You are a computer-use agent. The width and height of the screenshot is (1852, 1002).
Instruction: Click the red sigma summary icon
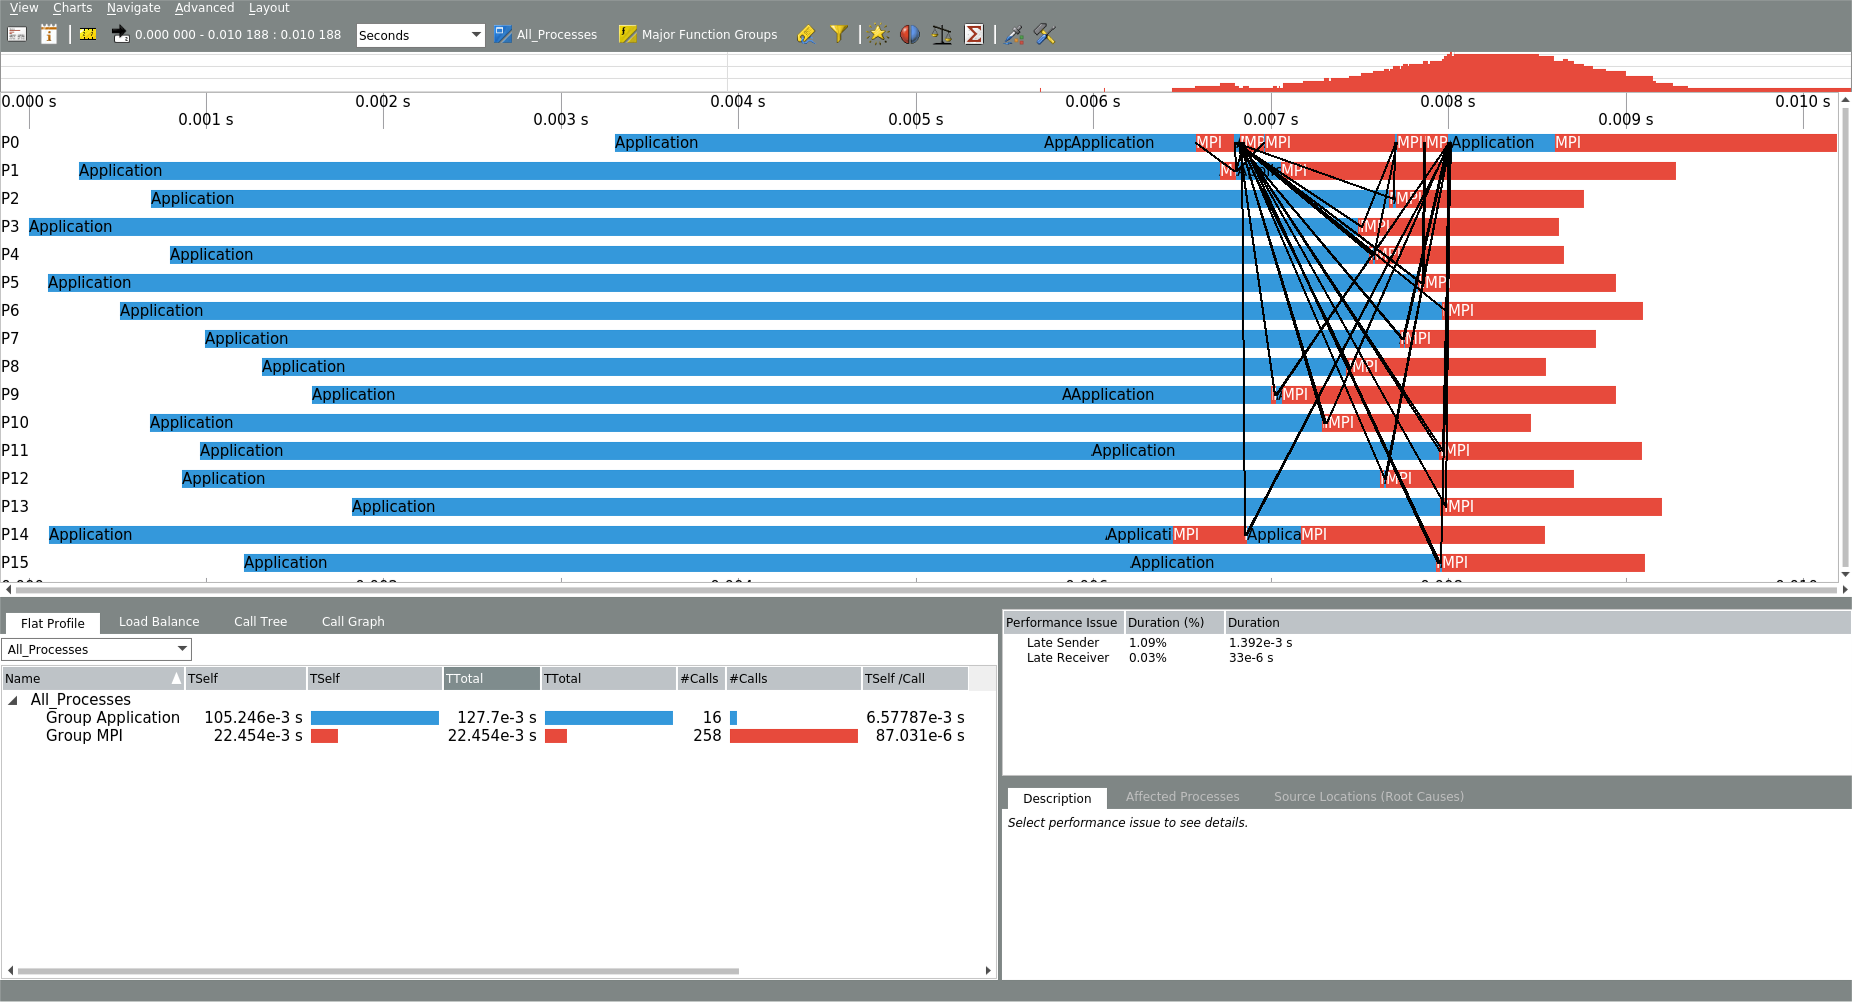coord(973,34)
